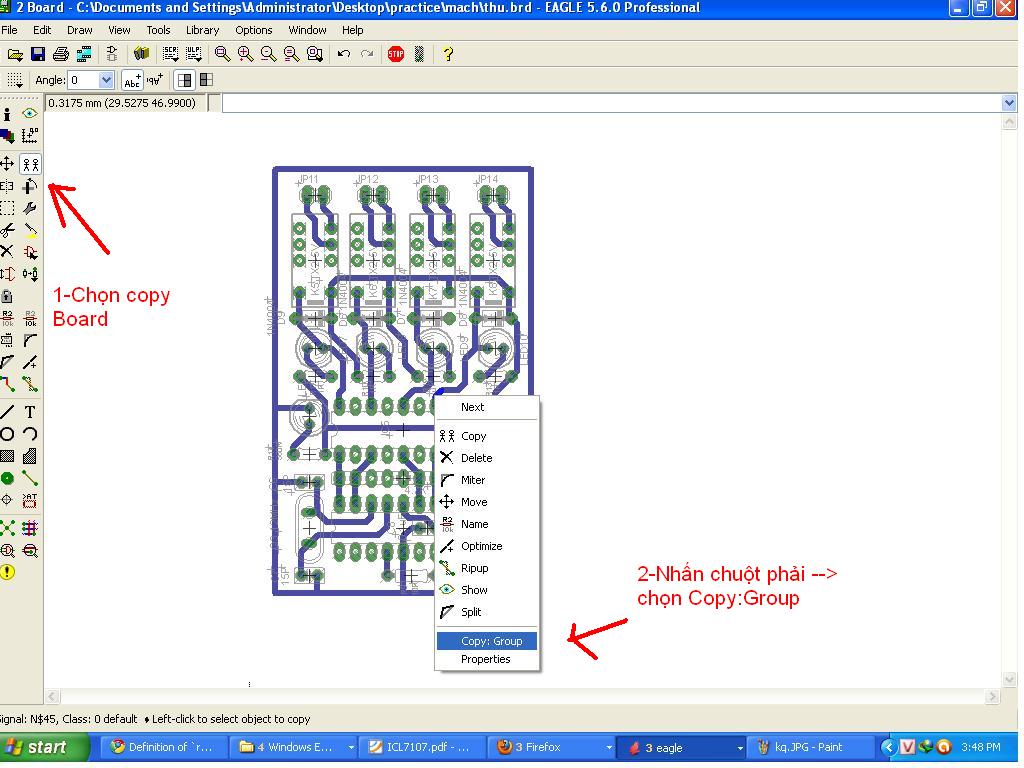Click the Print toolbar icon
Screen dimensions: 1024x768
(x=61, y=54)
